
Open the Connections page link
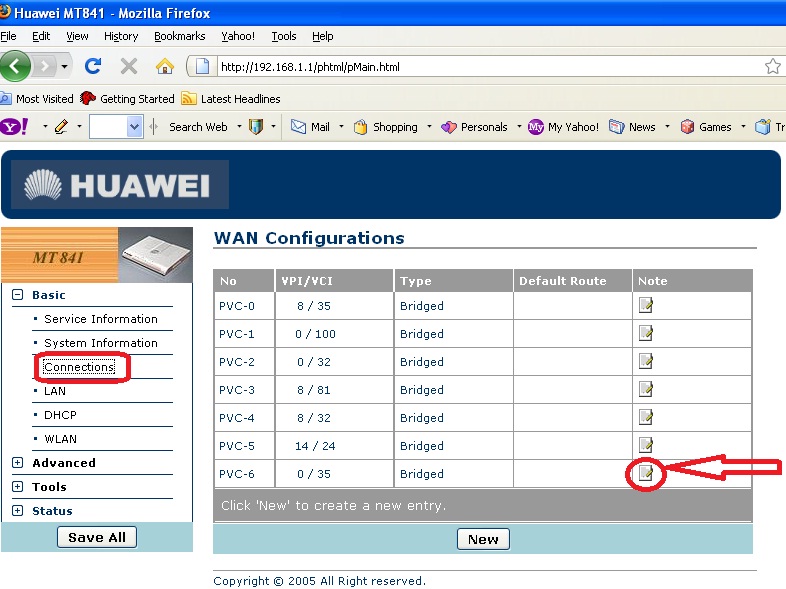coord(79,367)
